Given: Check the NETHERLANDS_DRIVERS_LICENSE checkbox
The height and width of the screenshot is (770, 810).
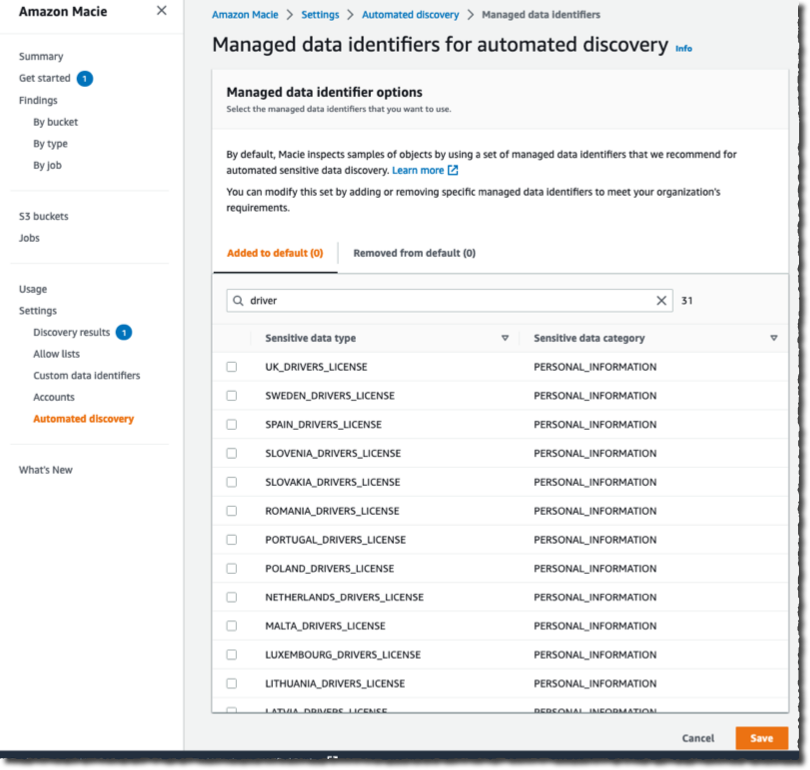Looking at the screenshot, I should (x=232, y=597).
